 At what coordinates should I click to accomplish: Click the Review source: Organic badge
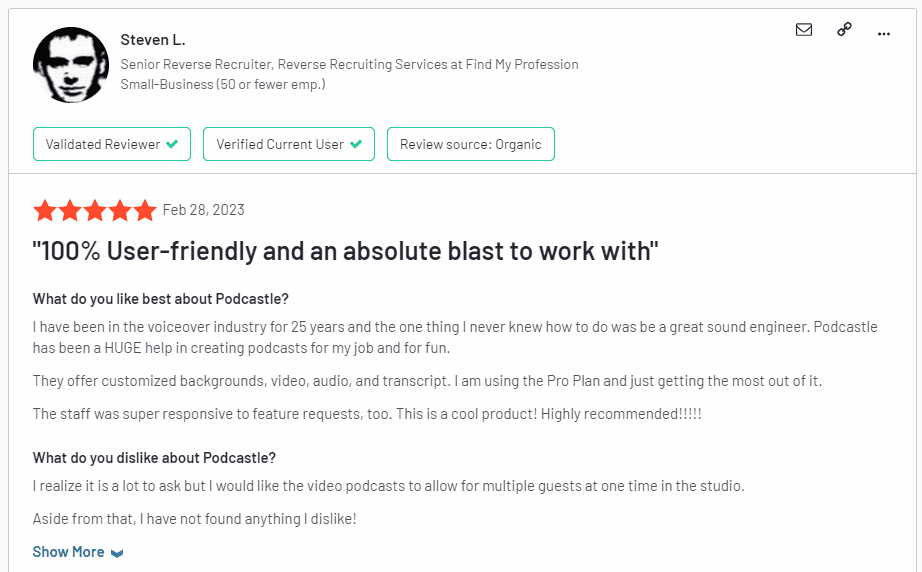[470, 144]
